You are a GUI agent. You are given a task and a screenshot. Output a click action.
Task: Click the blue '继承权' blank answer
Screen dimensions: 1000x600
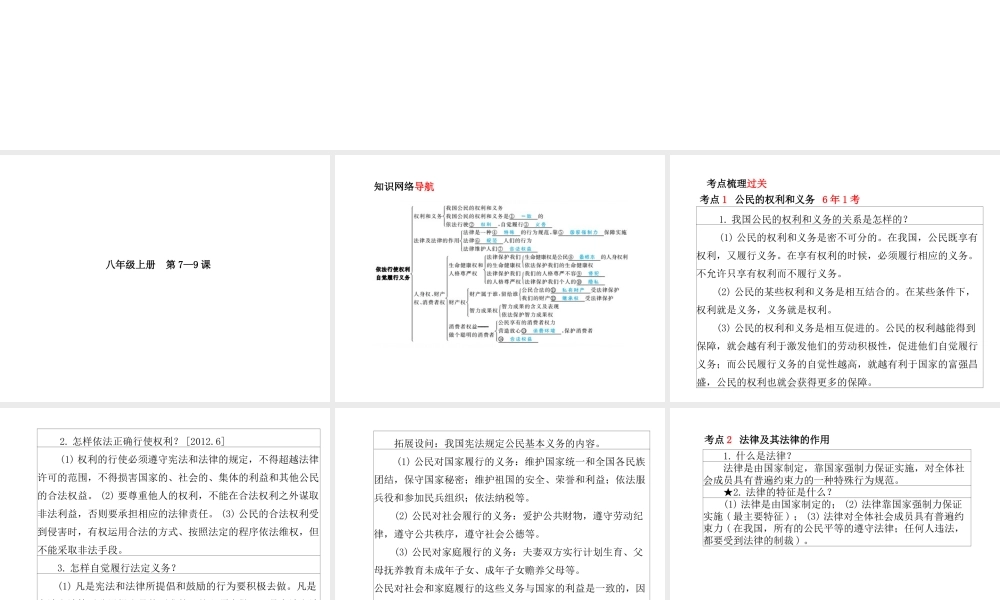coord(570,298)
